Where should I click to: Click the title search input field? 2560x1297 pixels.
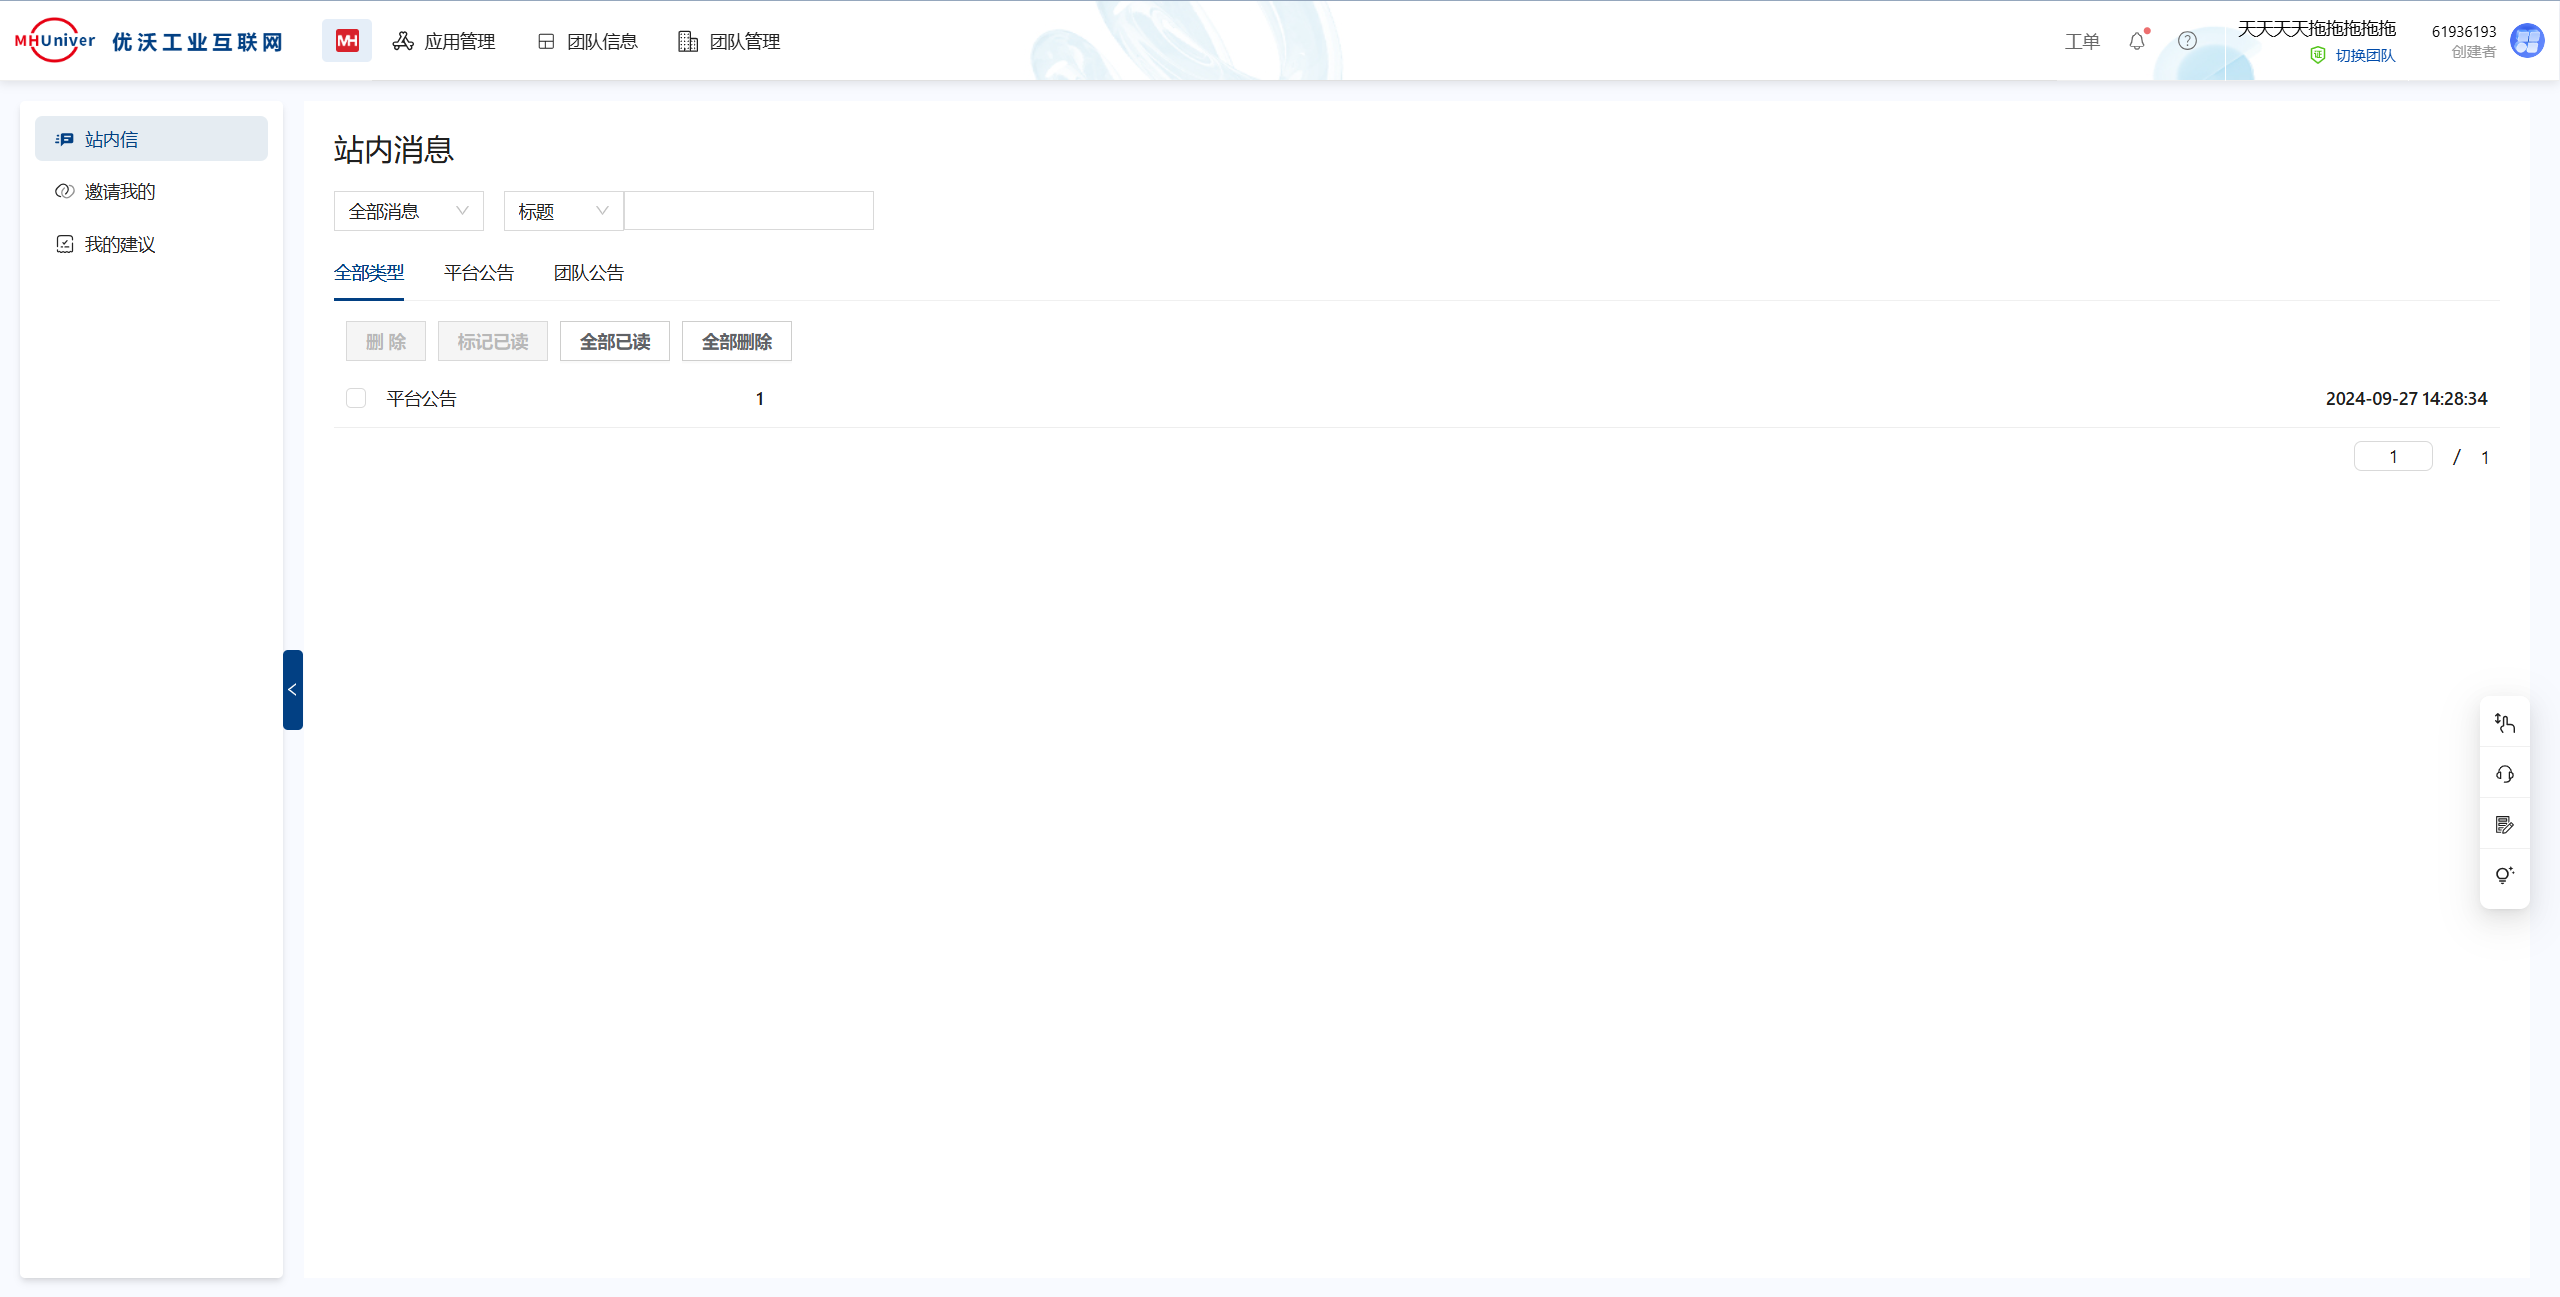tap(748, 211)
